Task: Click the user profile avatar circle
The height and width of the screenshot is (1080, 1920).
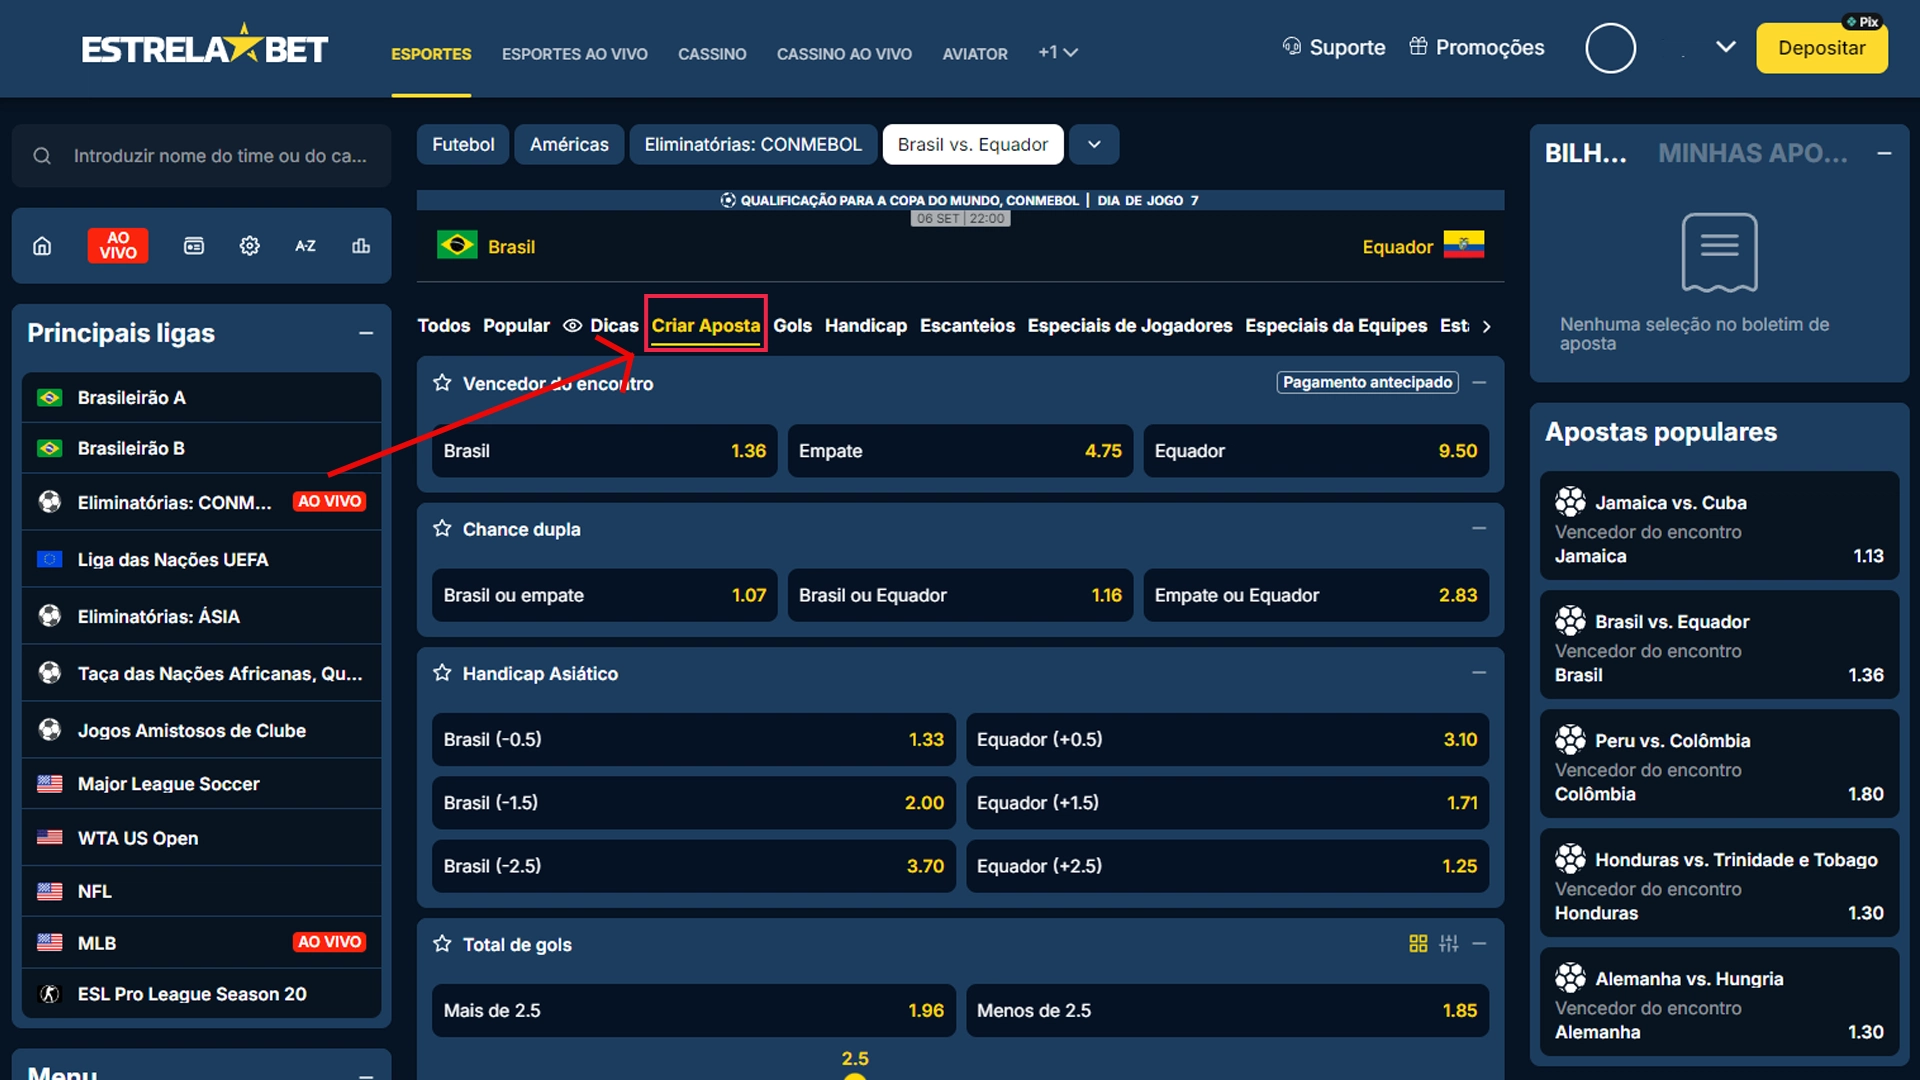Action: coord(1611,48)
